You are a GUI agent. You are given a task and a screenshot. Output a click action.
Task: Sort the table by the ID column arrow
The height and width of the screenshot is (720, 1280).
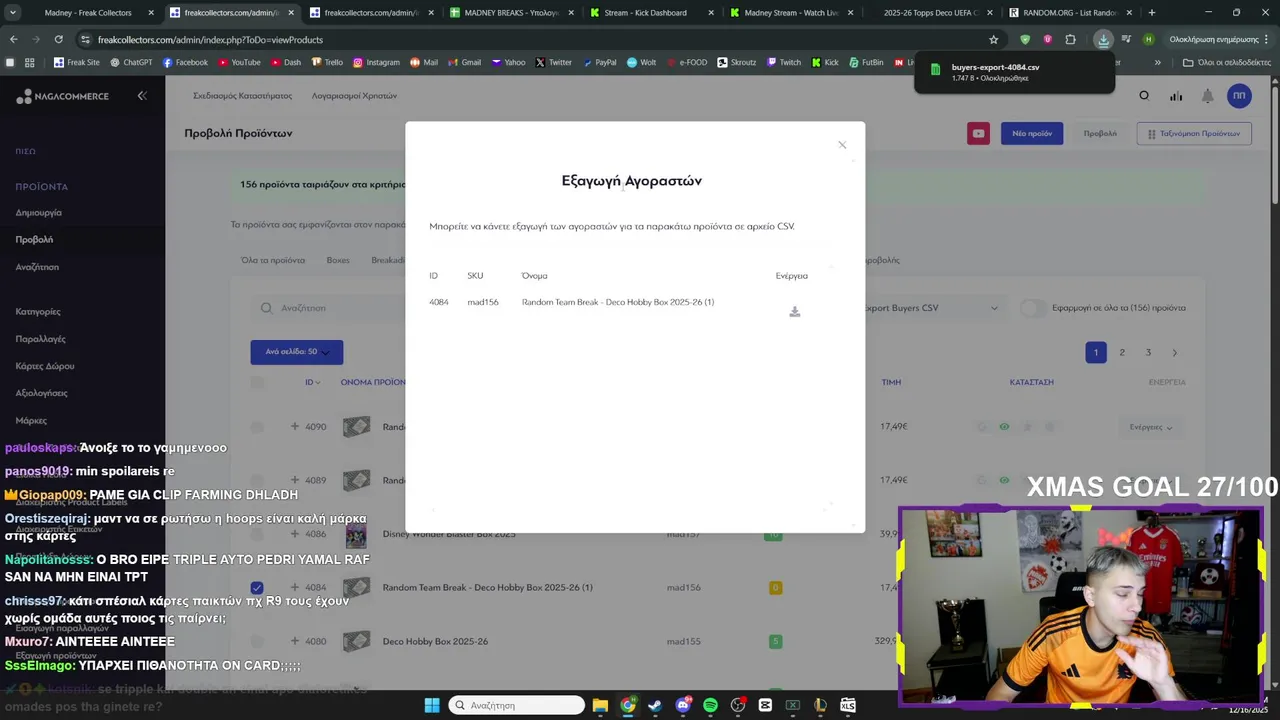coord(319,382)
